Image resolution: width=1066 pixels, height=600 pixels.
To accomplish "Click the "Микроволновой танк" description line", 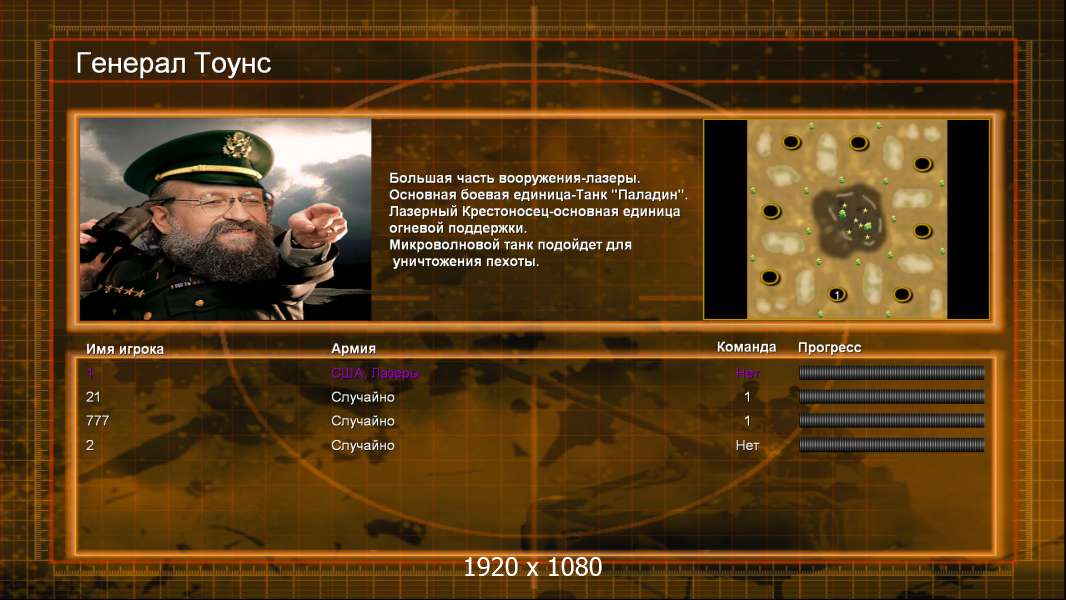I will [510, 245].
